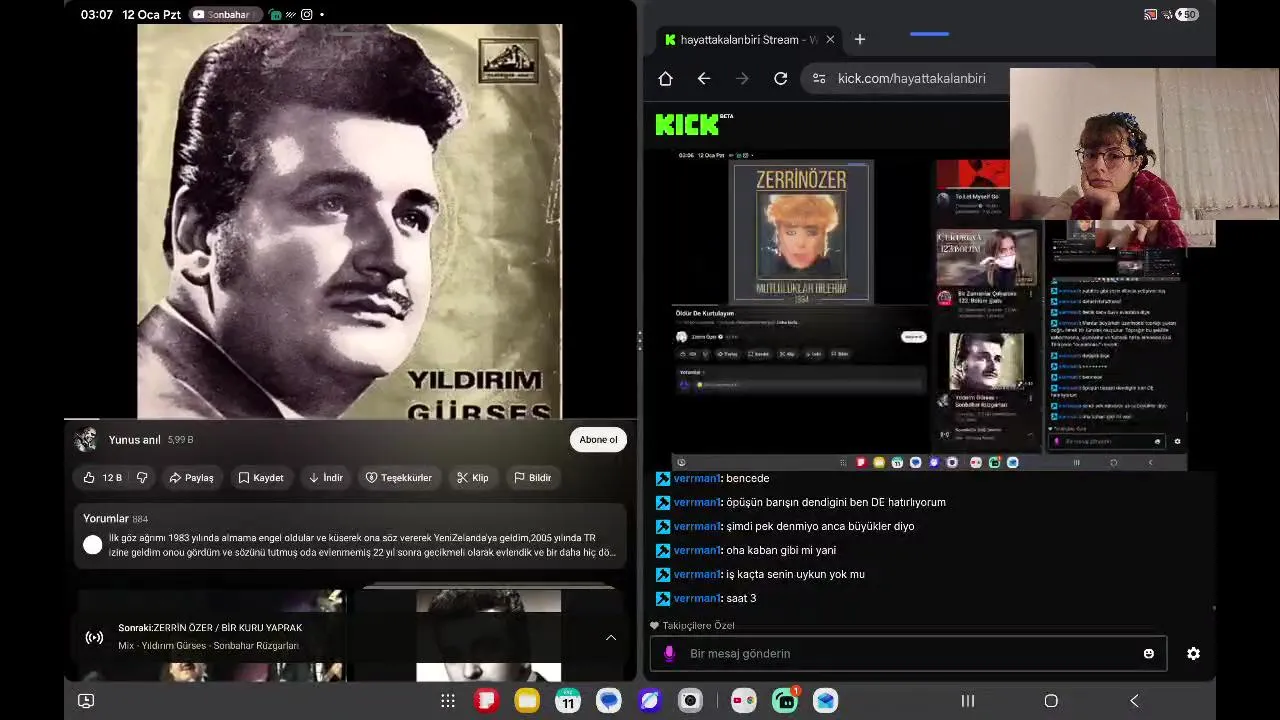This screenshot has width=1280, height=720.
Task: Open site settings icon in address bar
Action: (819, 78)
